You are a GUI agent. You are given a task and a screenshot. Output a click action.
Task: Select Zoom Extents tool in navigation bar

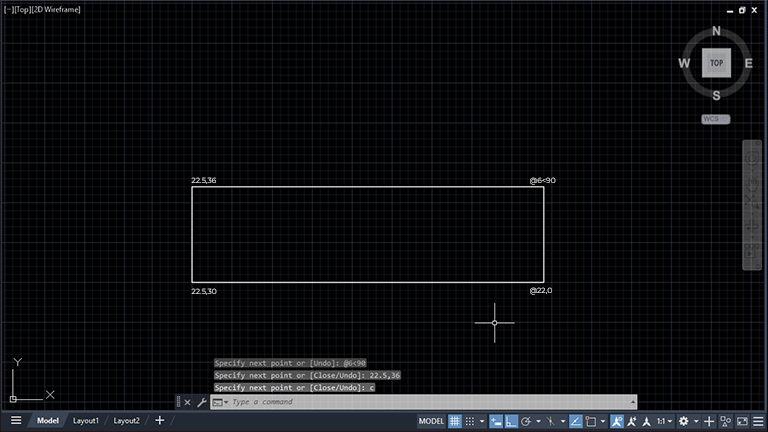pyautogui.click(x=752, y=201)
